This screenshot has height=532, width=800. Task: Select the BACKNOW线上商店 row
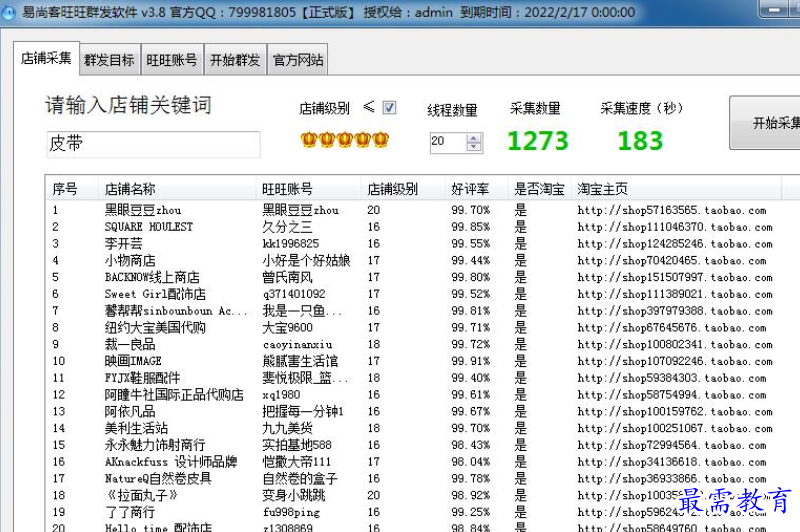coord(152,277)
